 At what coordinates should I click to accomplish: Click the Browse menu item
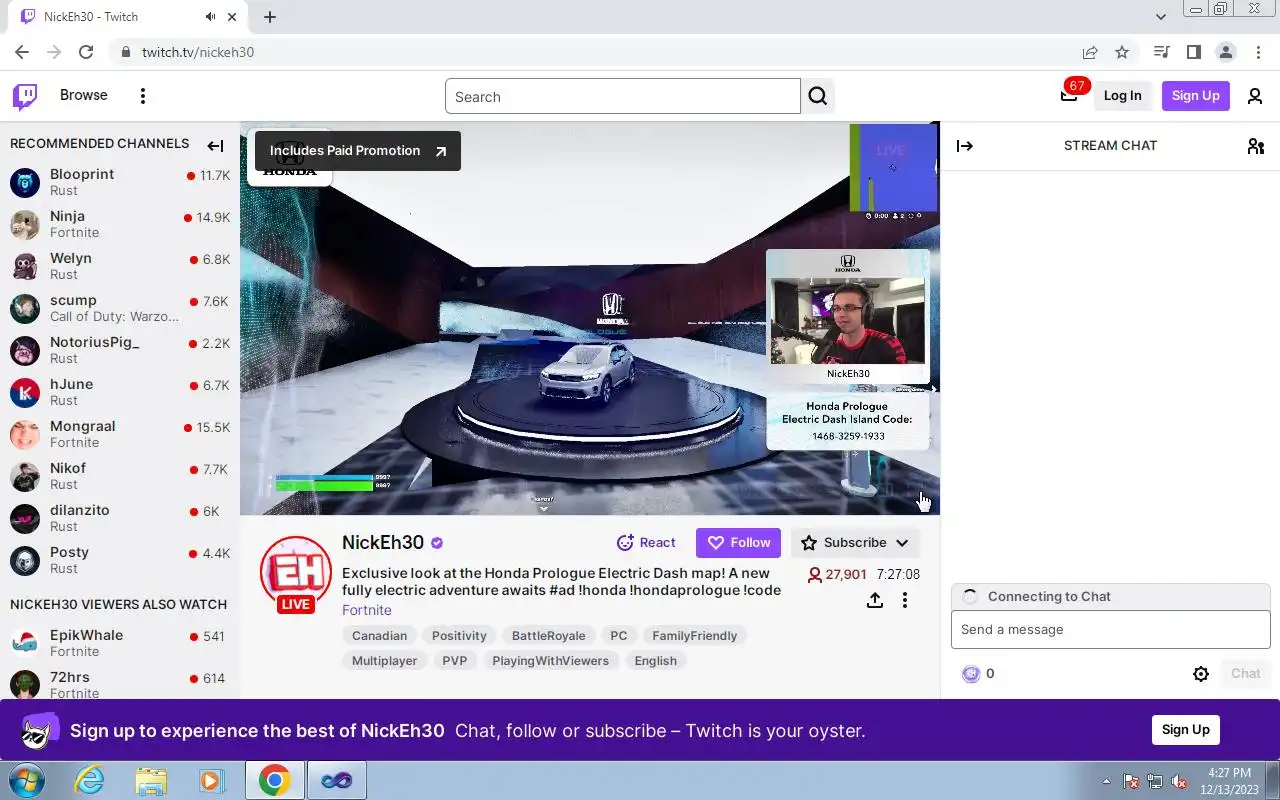click(84, 95)
